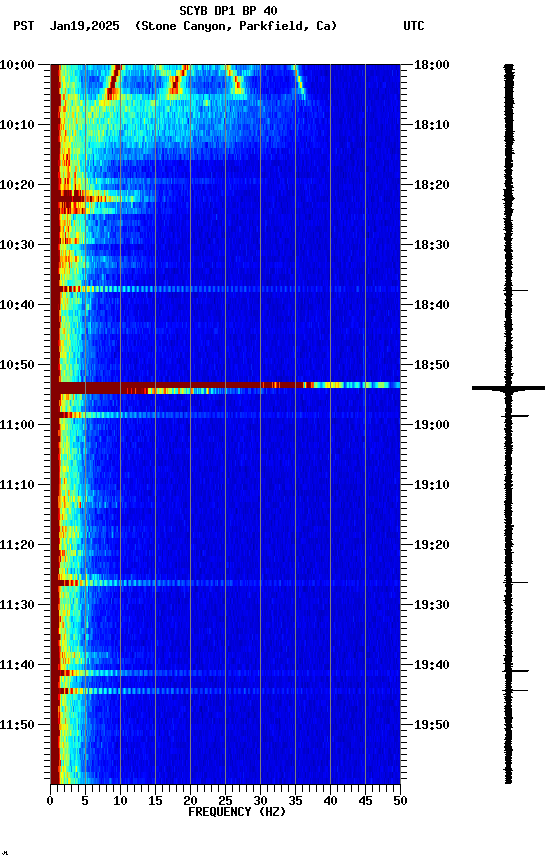Click the frequency axis label 50
The height and width of the screenshot is (864, 552).
400,801
